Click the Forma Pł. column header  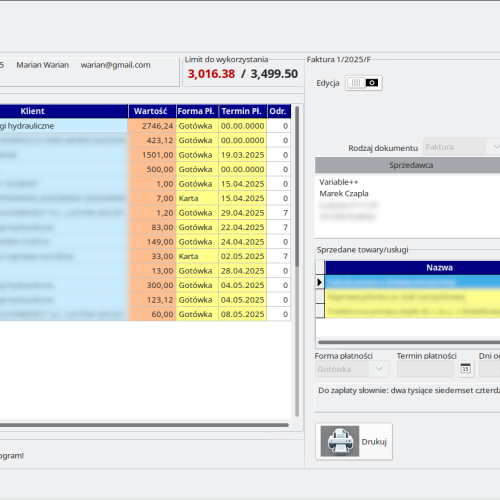(197, 111)
